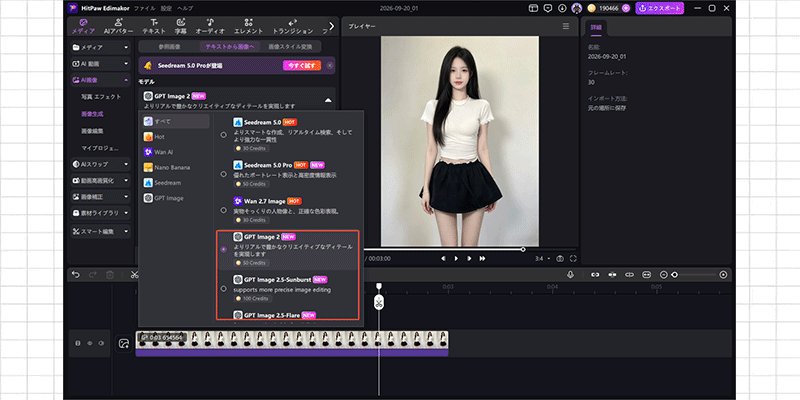Expand the AI 動画 sidebar section
800x400 pixels.
point(101,64)
